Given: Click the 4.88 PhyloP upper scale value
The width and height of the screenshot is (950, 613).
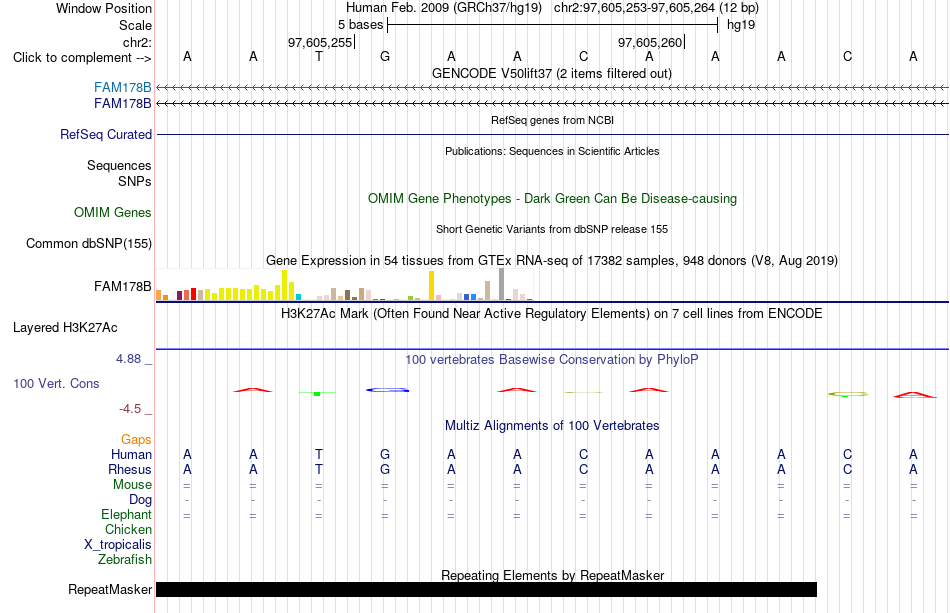Looking at the screenshot, I should 128,359.
